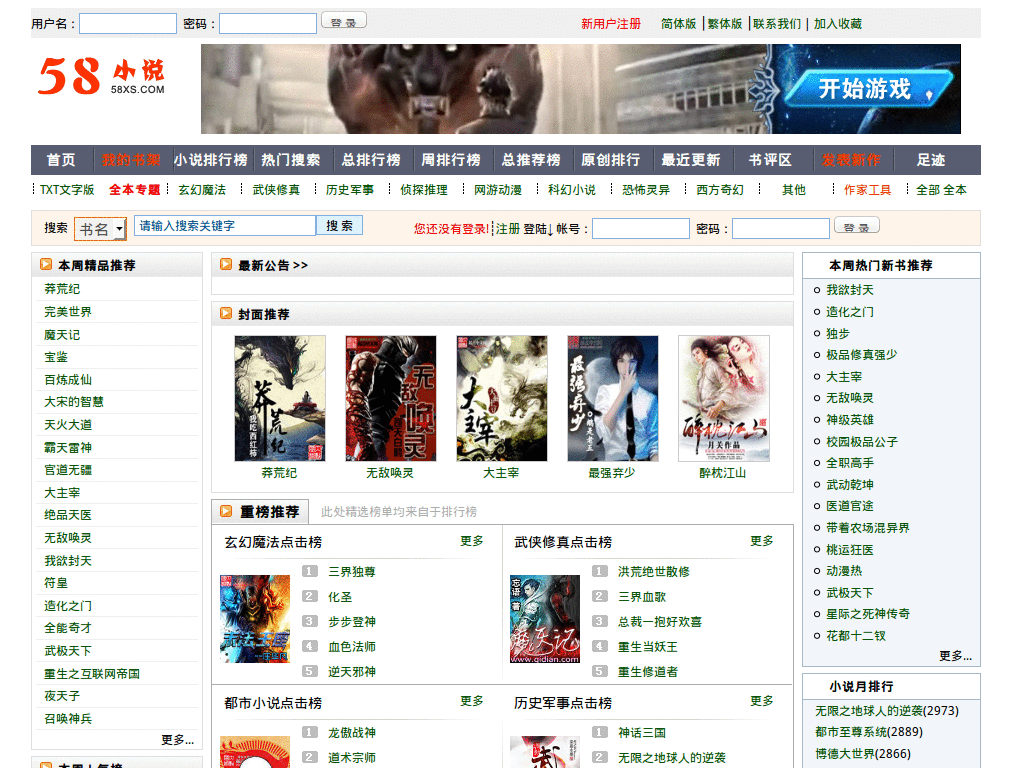Open 足迹 in the navigation bar
Image resolution: width=1024 pixels, height=768 pixels.
931,160
